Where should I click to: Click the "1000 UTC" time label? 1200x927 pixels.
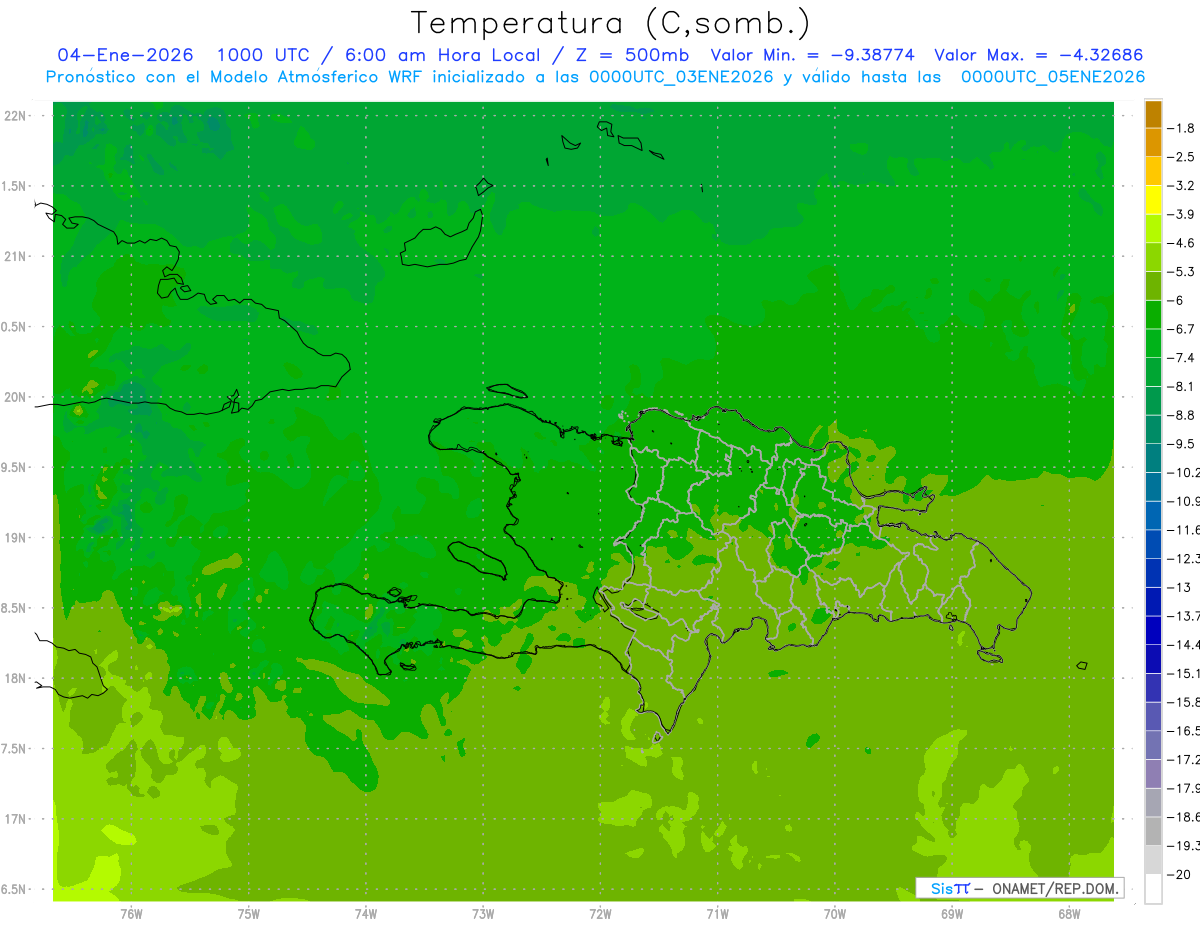(262, 55)
